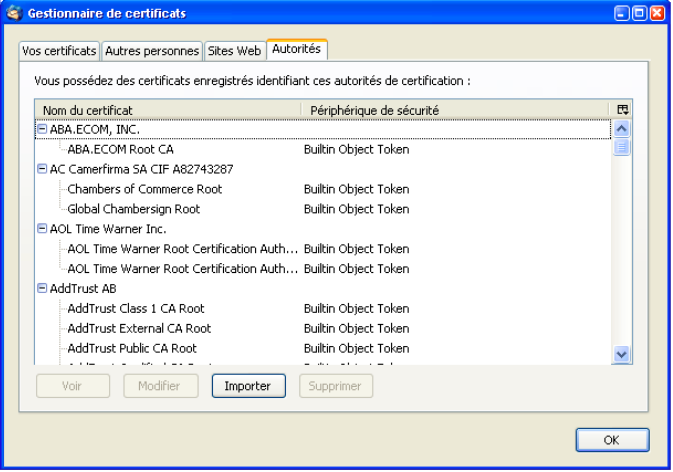Viewport: 673px width, 472px height.
Task: Confirm with the OK button
Action: coord(612,440)
